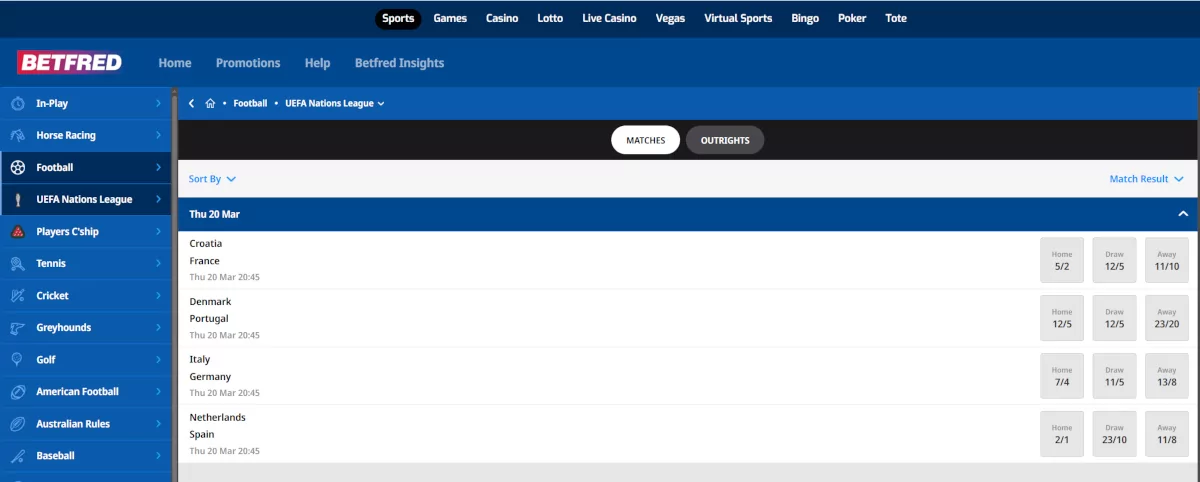
Task: Open Virtual Sports section
Action: pyautogui.click(x=738, y=18)
